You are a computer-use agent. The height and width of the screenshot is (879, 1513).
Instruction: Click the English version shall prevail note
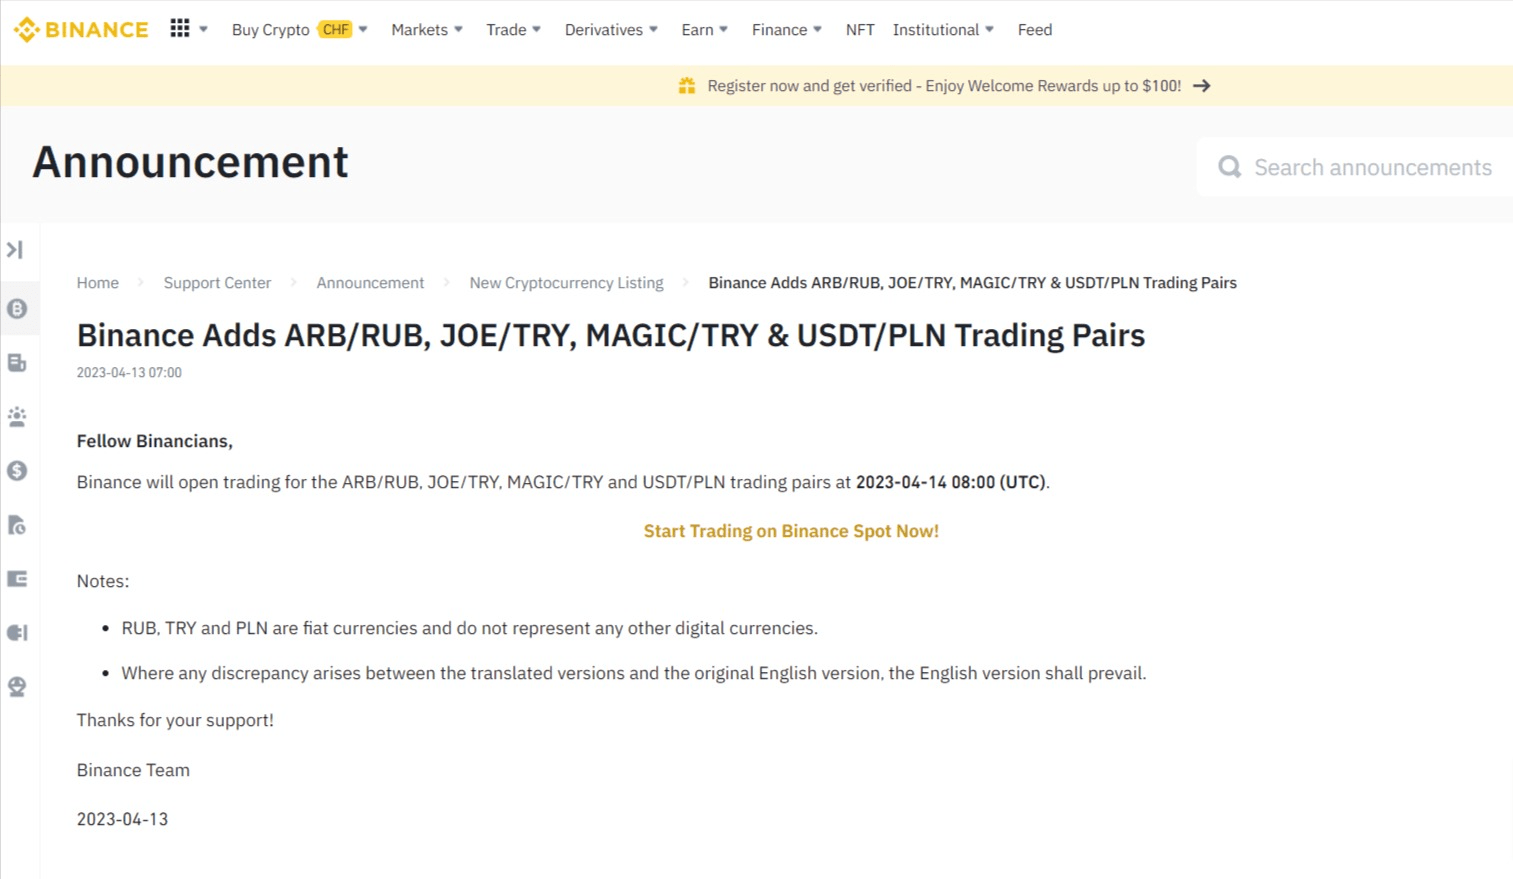[634, 673]
